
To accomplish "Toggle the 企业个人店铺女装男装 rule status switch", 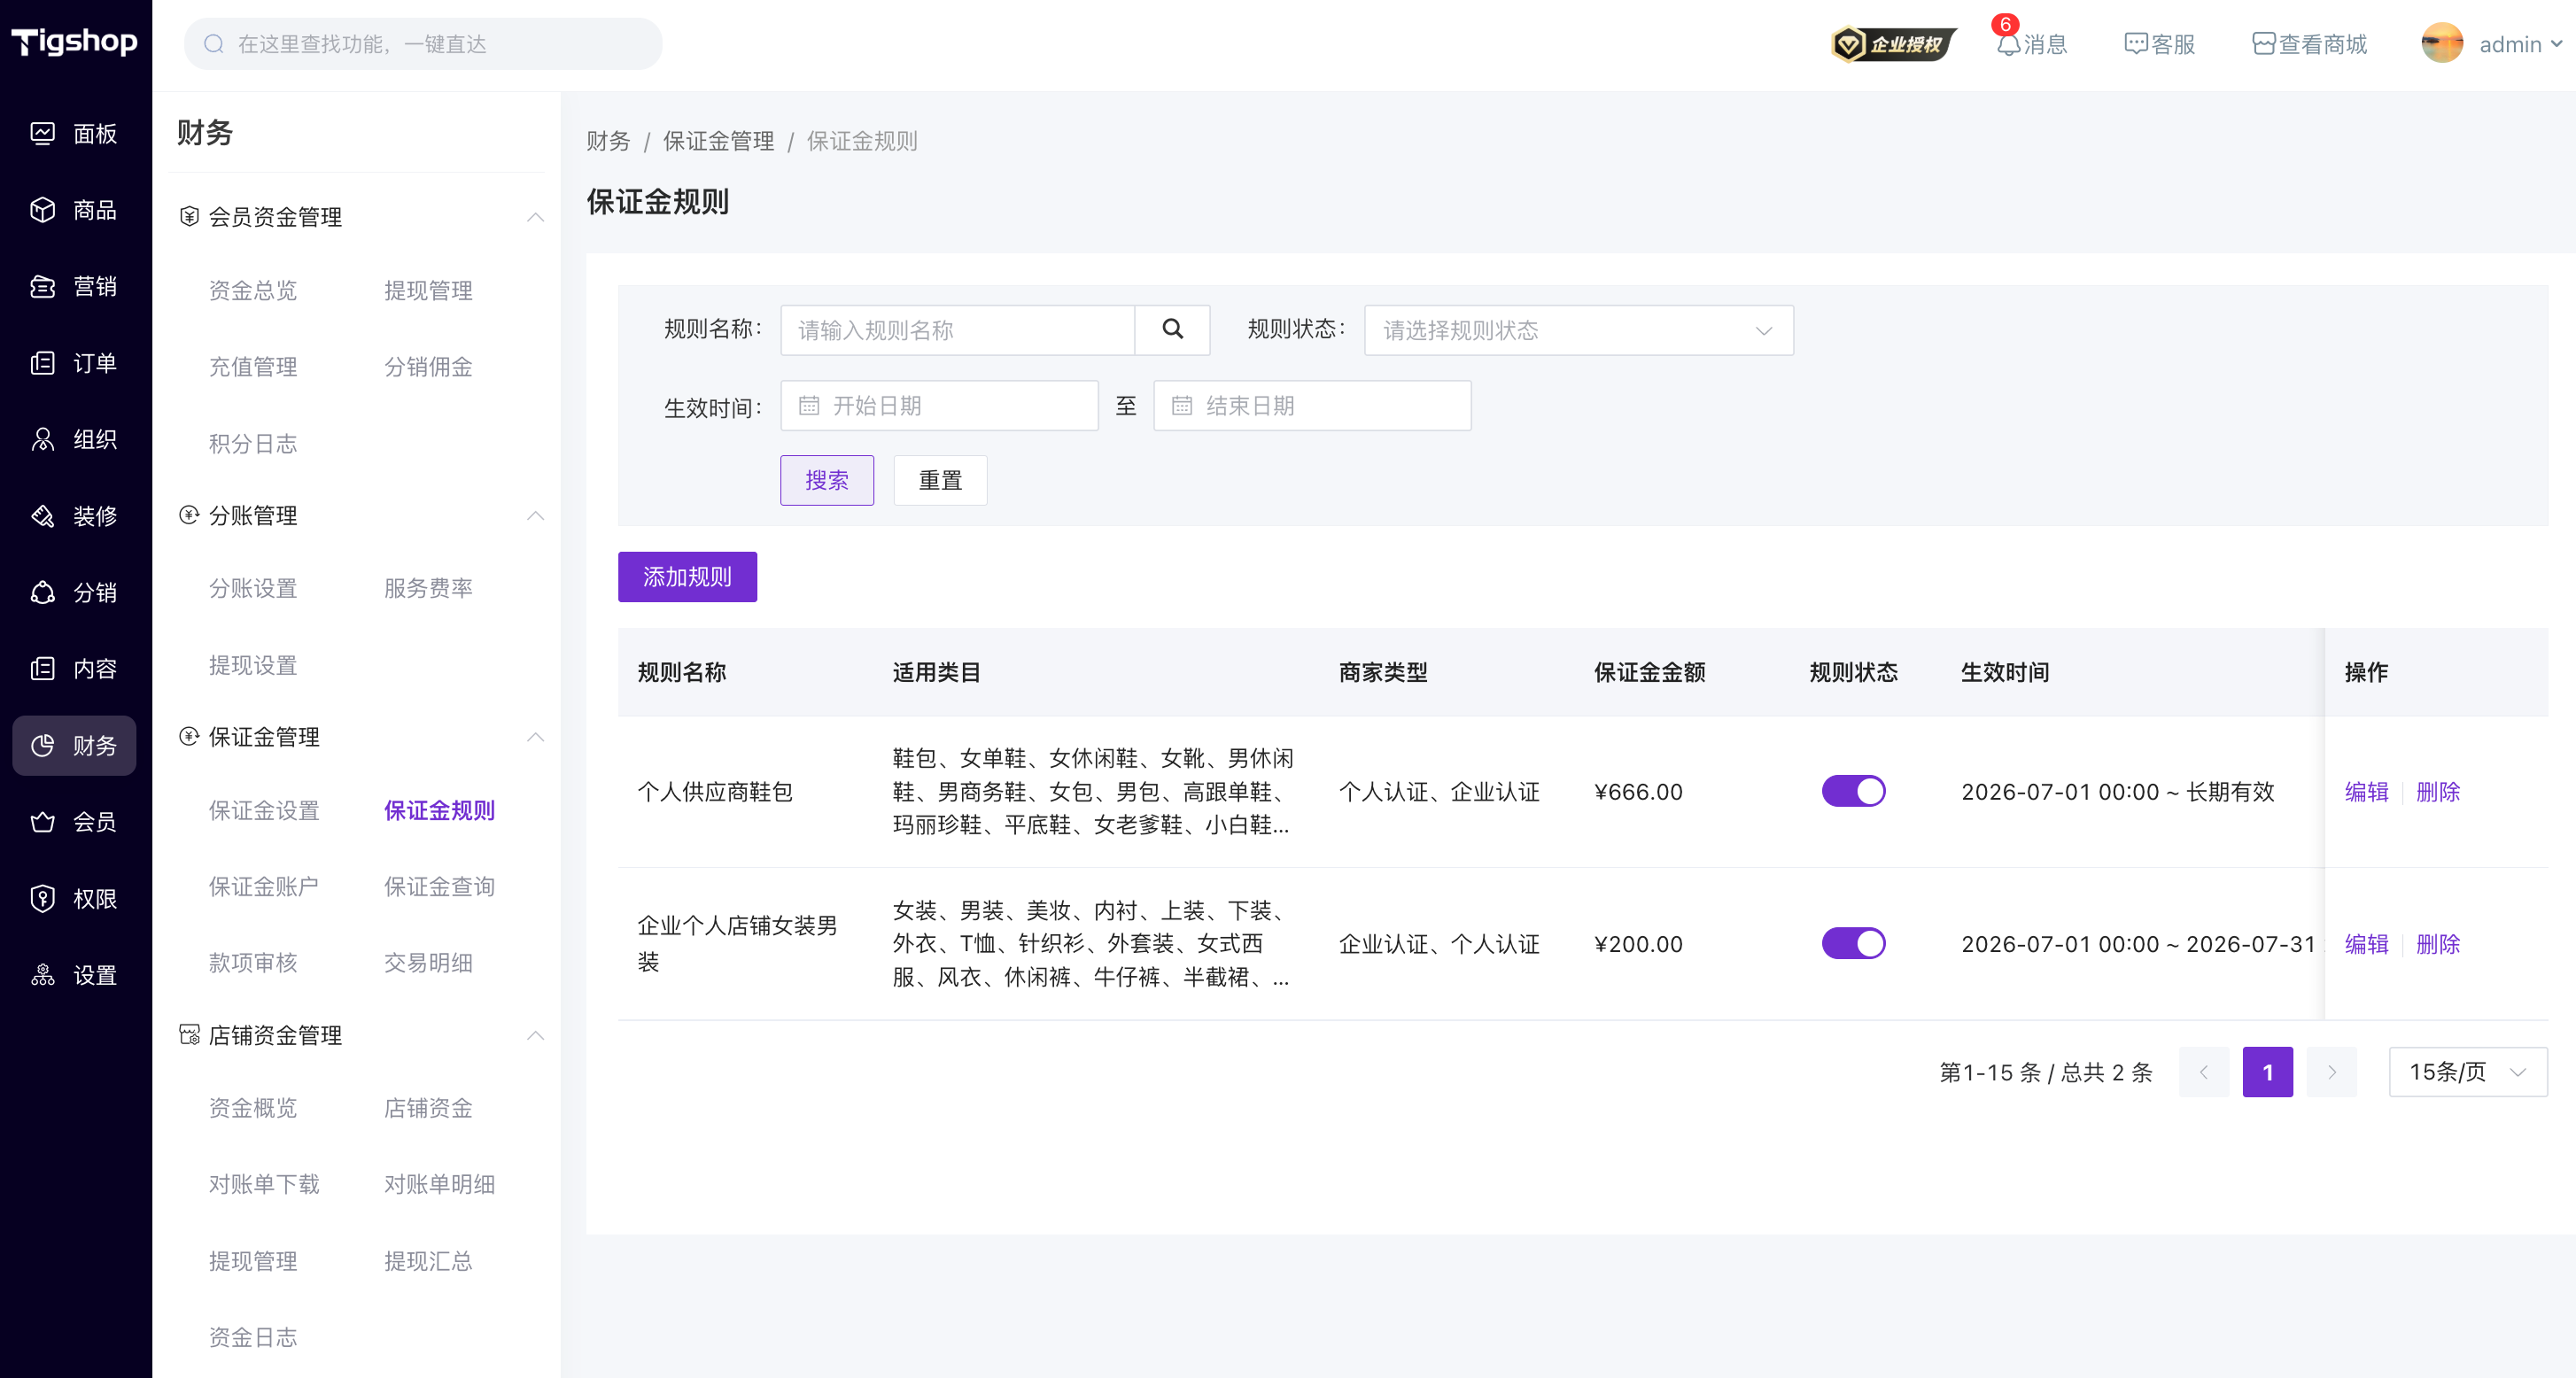I will pyautogui.click(x=1853, y=943).
